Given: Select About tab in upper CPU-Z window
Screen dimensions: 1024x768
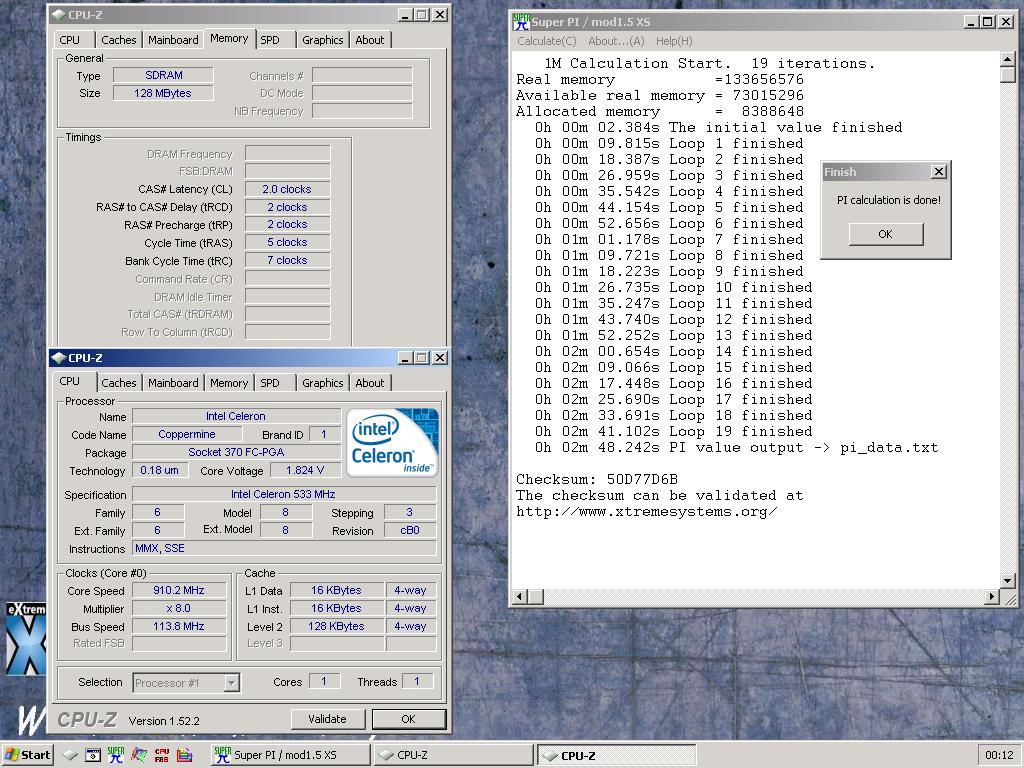Looking at the screenshot, I should pos(370,40).
